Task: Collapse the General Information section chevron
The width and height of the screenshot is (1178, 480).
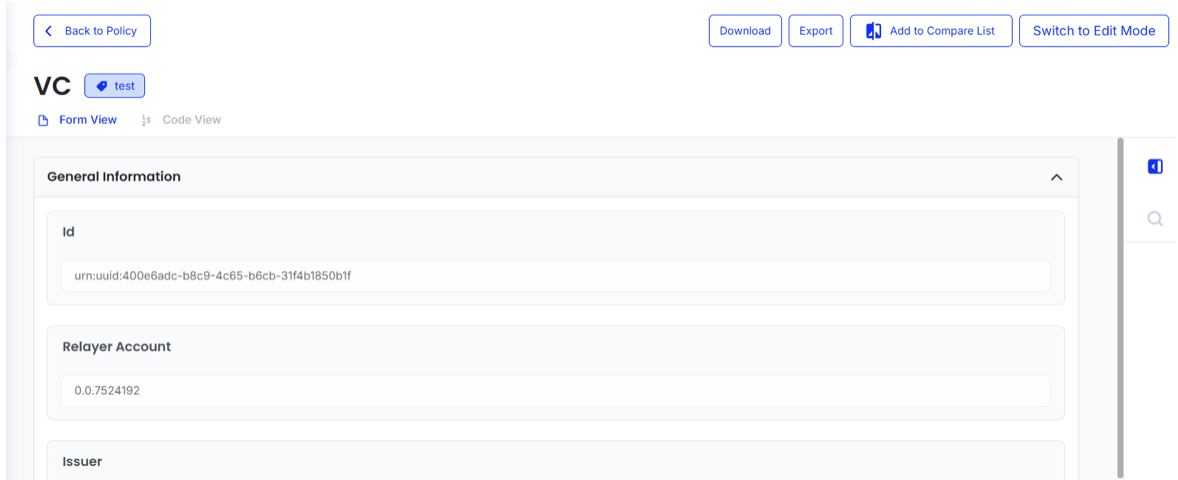Action: click(x=1056, y=177)
